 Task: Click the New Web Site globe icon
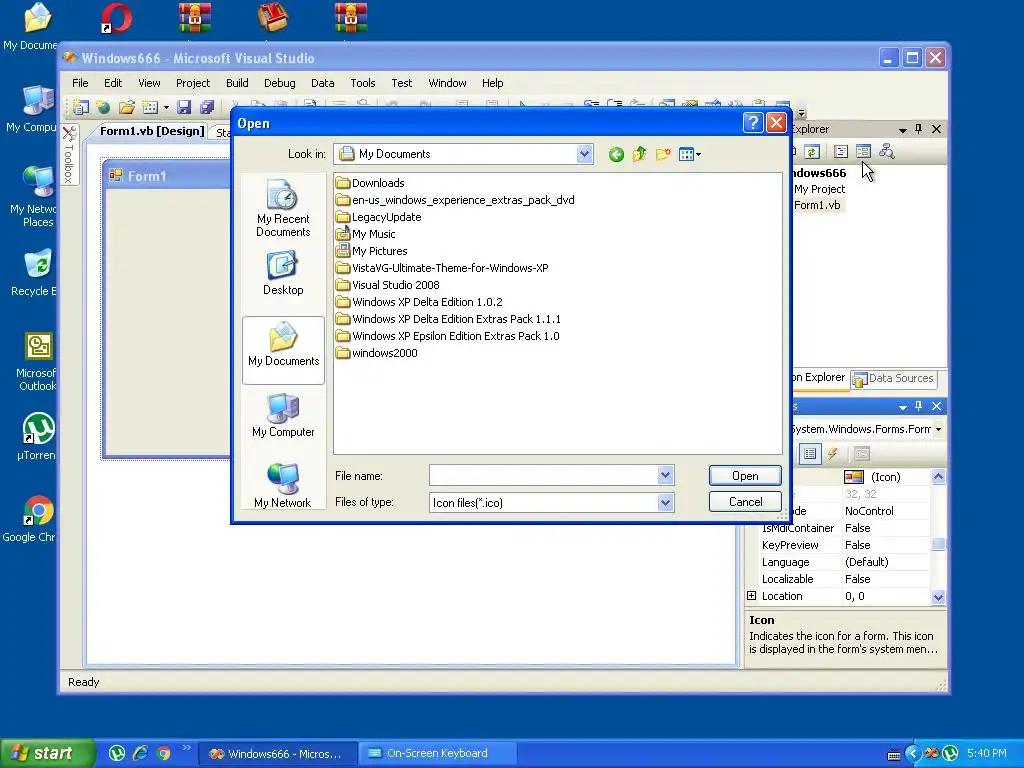[x=103, y=107]
